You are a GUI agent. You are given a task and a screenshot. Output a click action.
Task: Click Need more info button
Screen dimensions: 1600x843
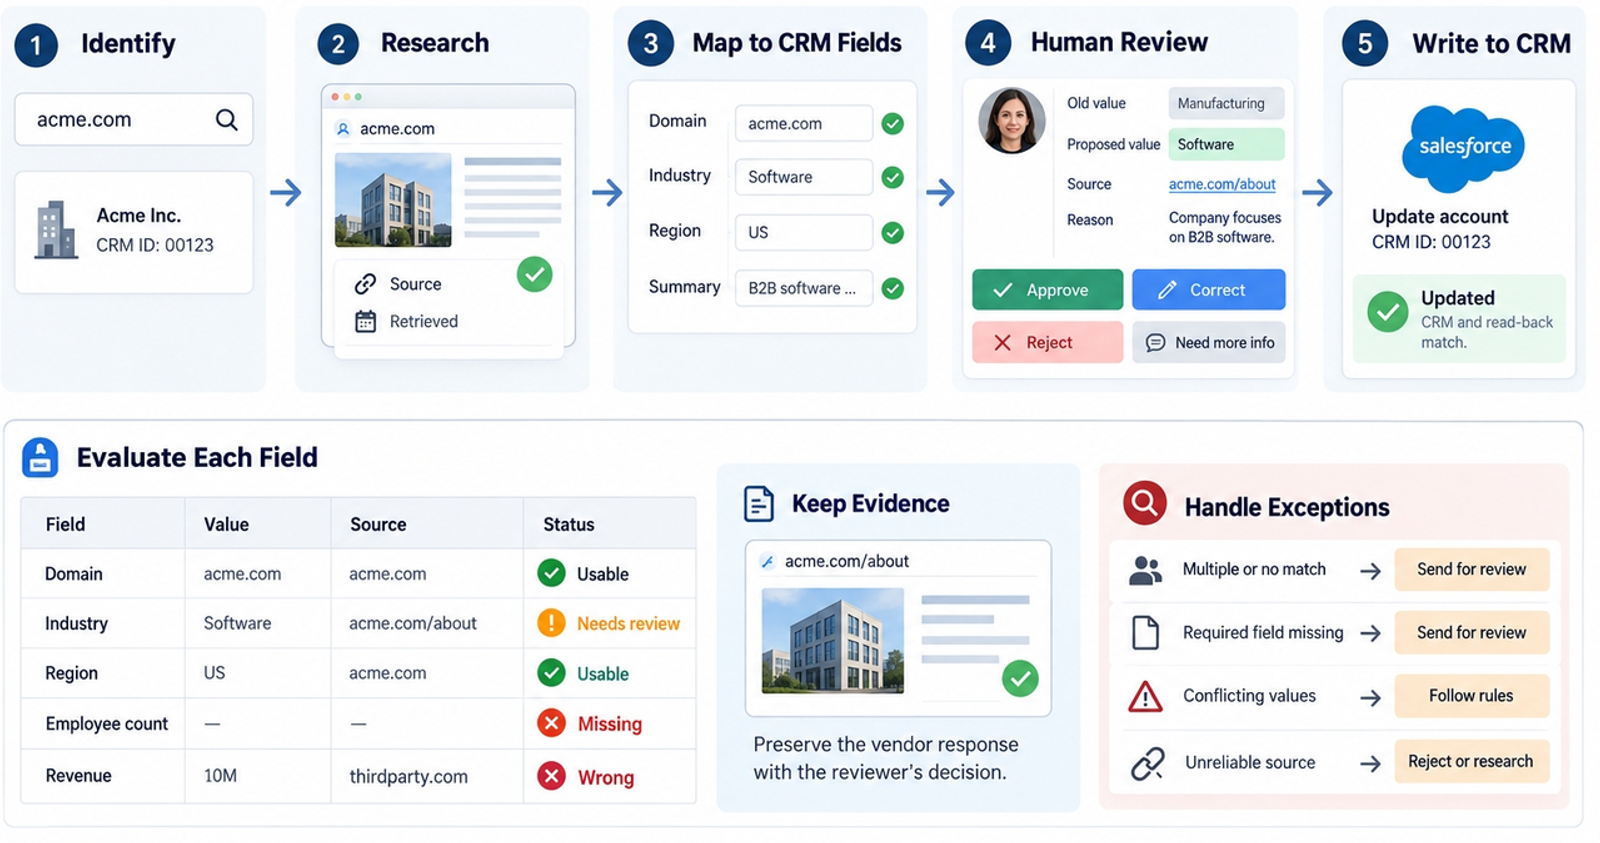[x=1208, y=342]
